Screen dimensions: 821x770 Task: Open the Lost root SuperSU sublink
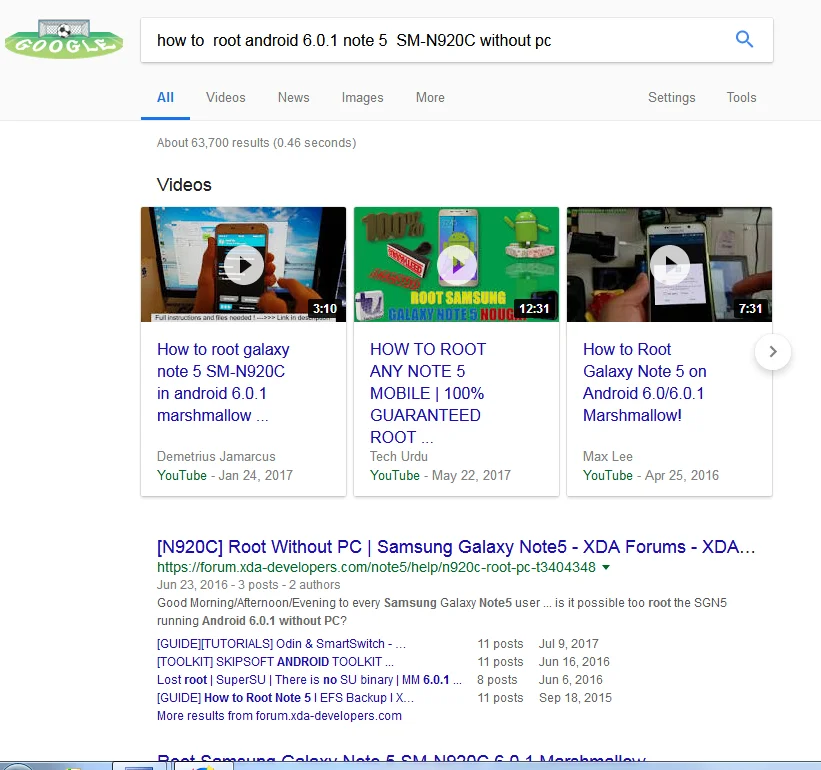coord(309,680)
